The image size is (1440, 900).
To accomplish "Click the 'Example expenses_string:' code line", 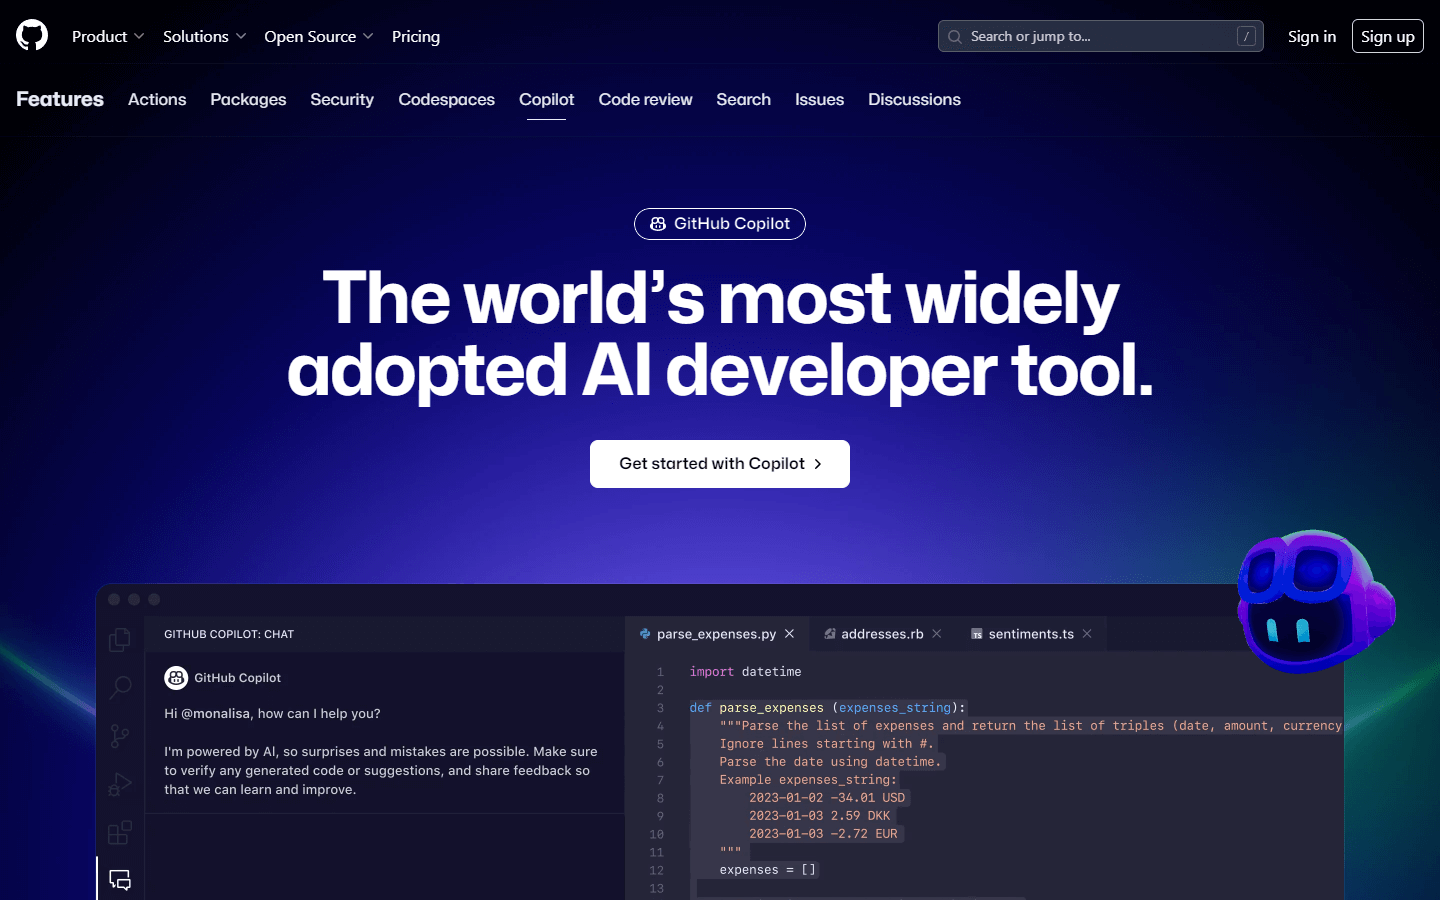I will pyautogui.click(x=808, y=780).
